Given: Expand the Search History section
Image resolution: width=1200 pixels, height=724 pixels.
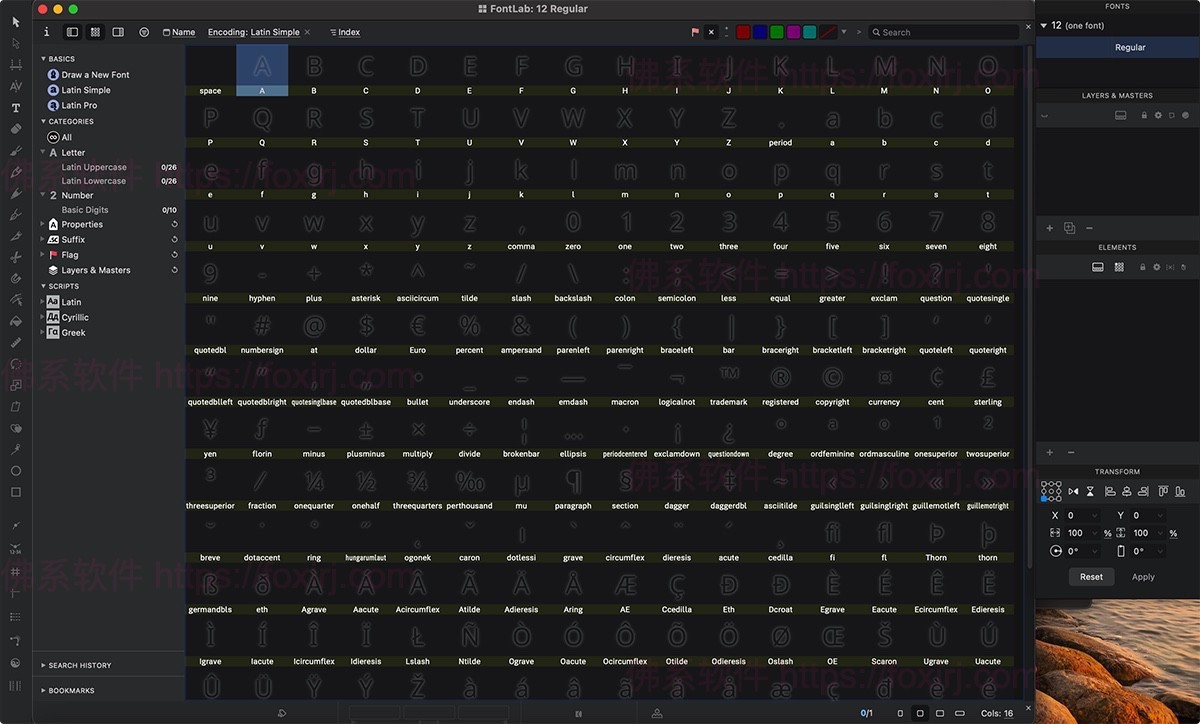Looking at the screenshot, I should point(43,665).
